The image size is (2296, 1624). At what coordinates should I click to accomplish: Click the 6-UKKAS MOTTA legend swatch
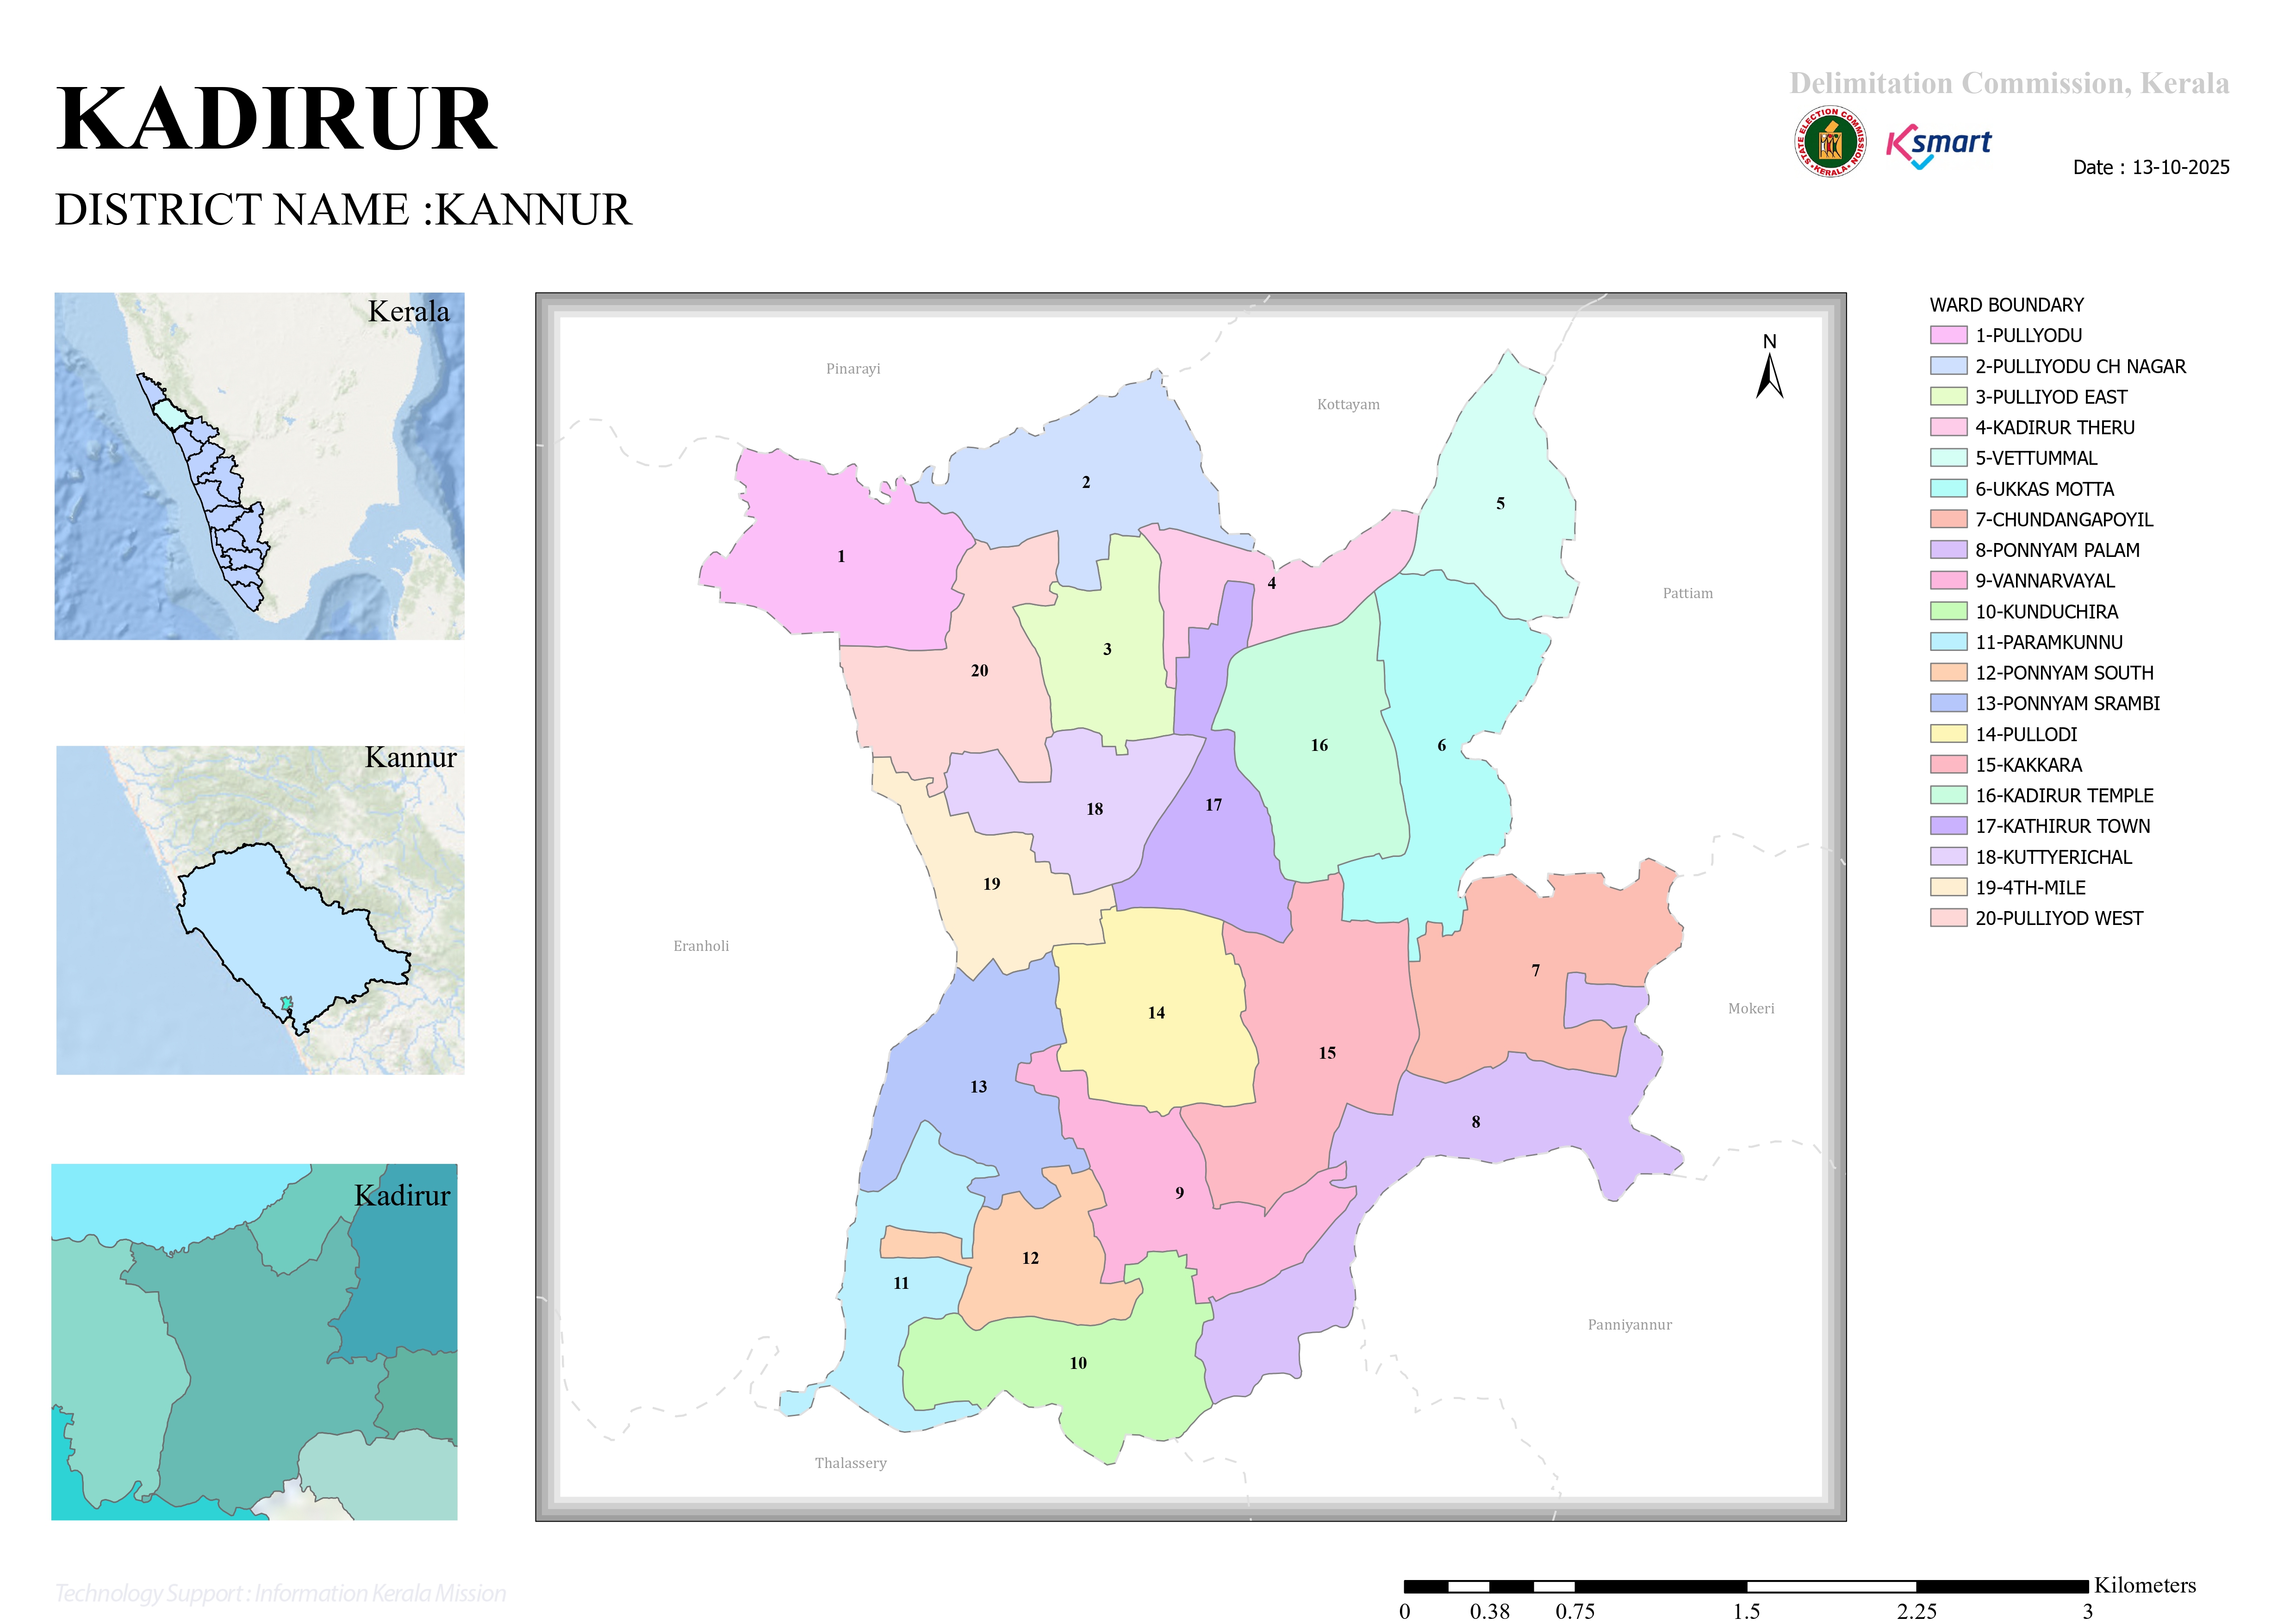point(1948,488)
